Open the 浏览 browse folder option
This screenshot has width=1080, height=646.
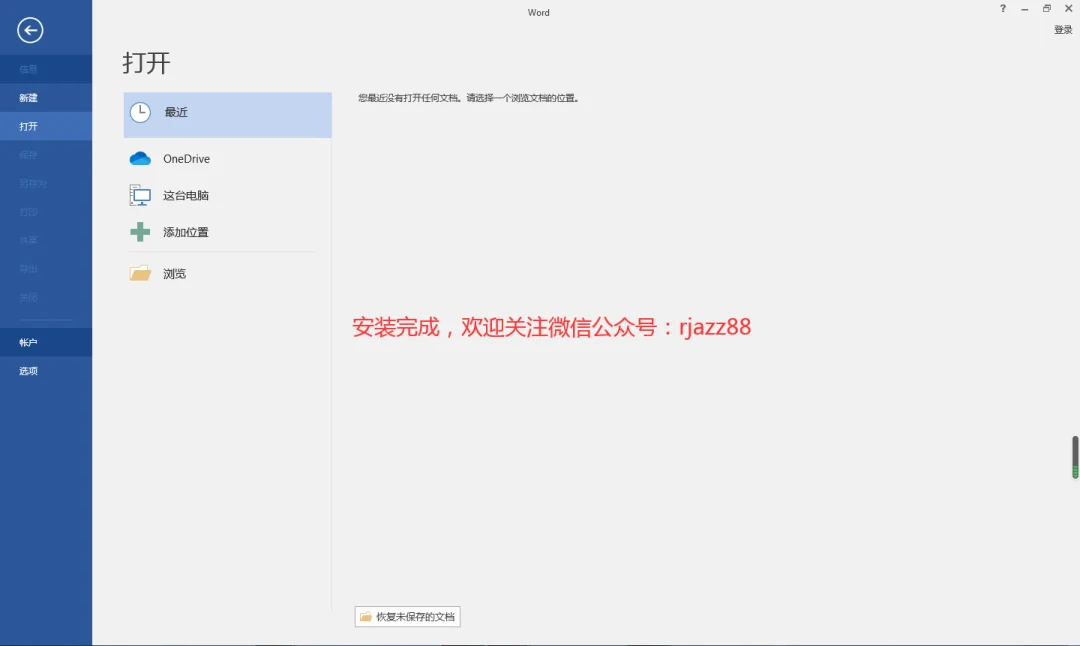point(227,273)
